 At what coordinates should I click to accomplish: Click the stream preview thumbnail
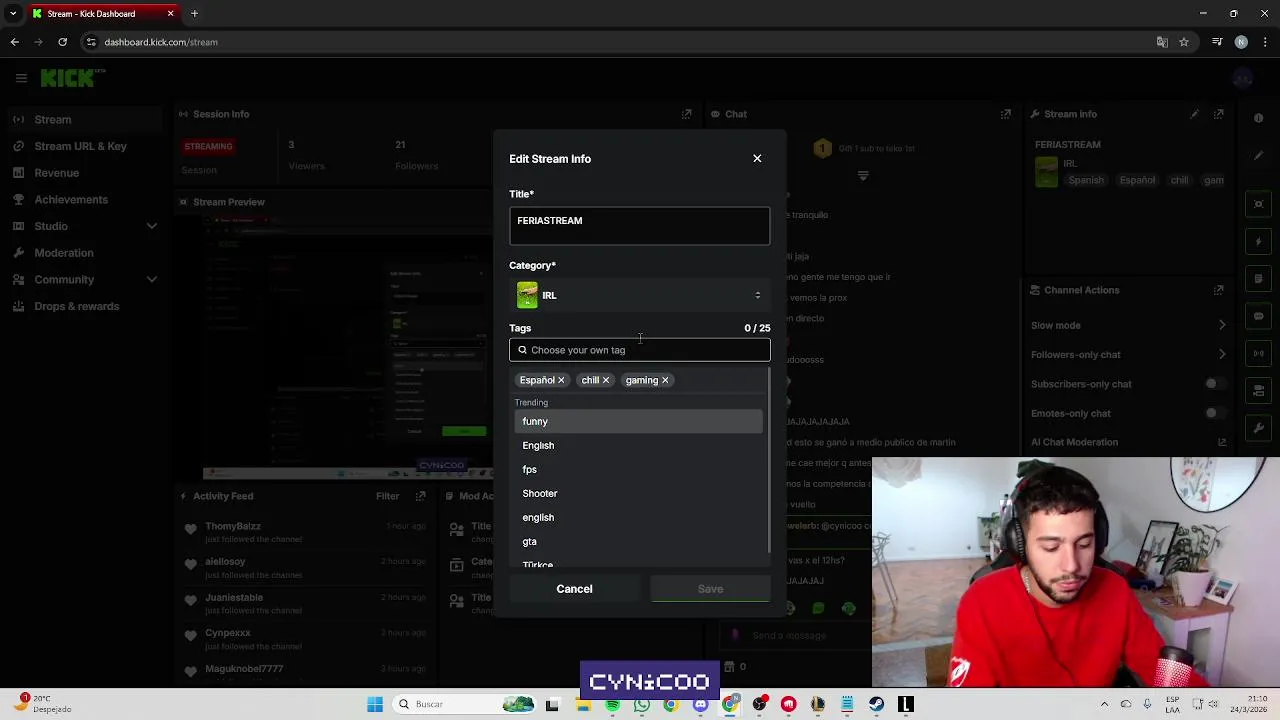tap(347, 345)
